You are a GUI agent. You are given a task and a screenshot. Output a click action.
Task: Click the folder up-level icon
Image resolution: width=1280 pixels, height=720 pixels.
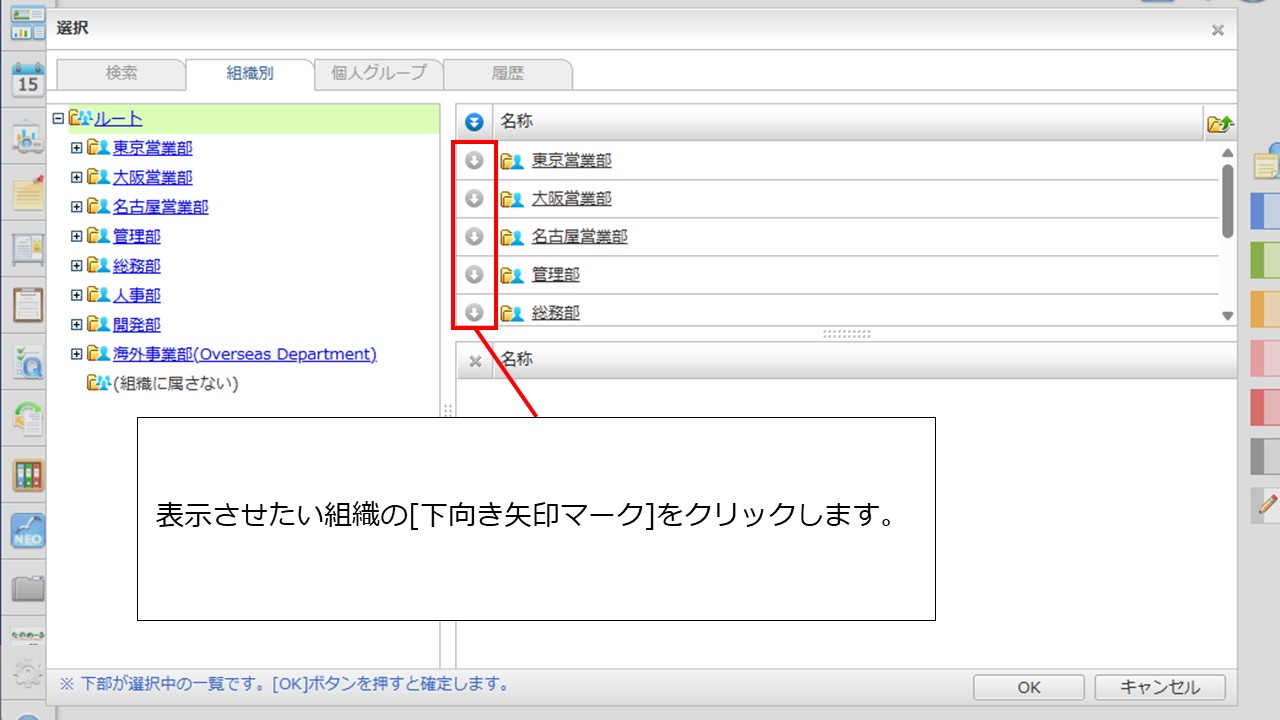1220,123
